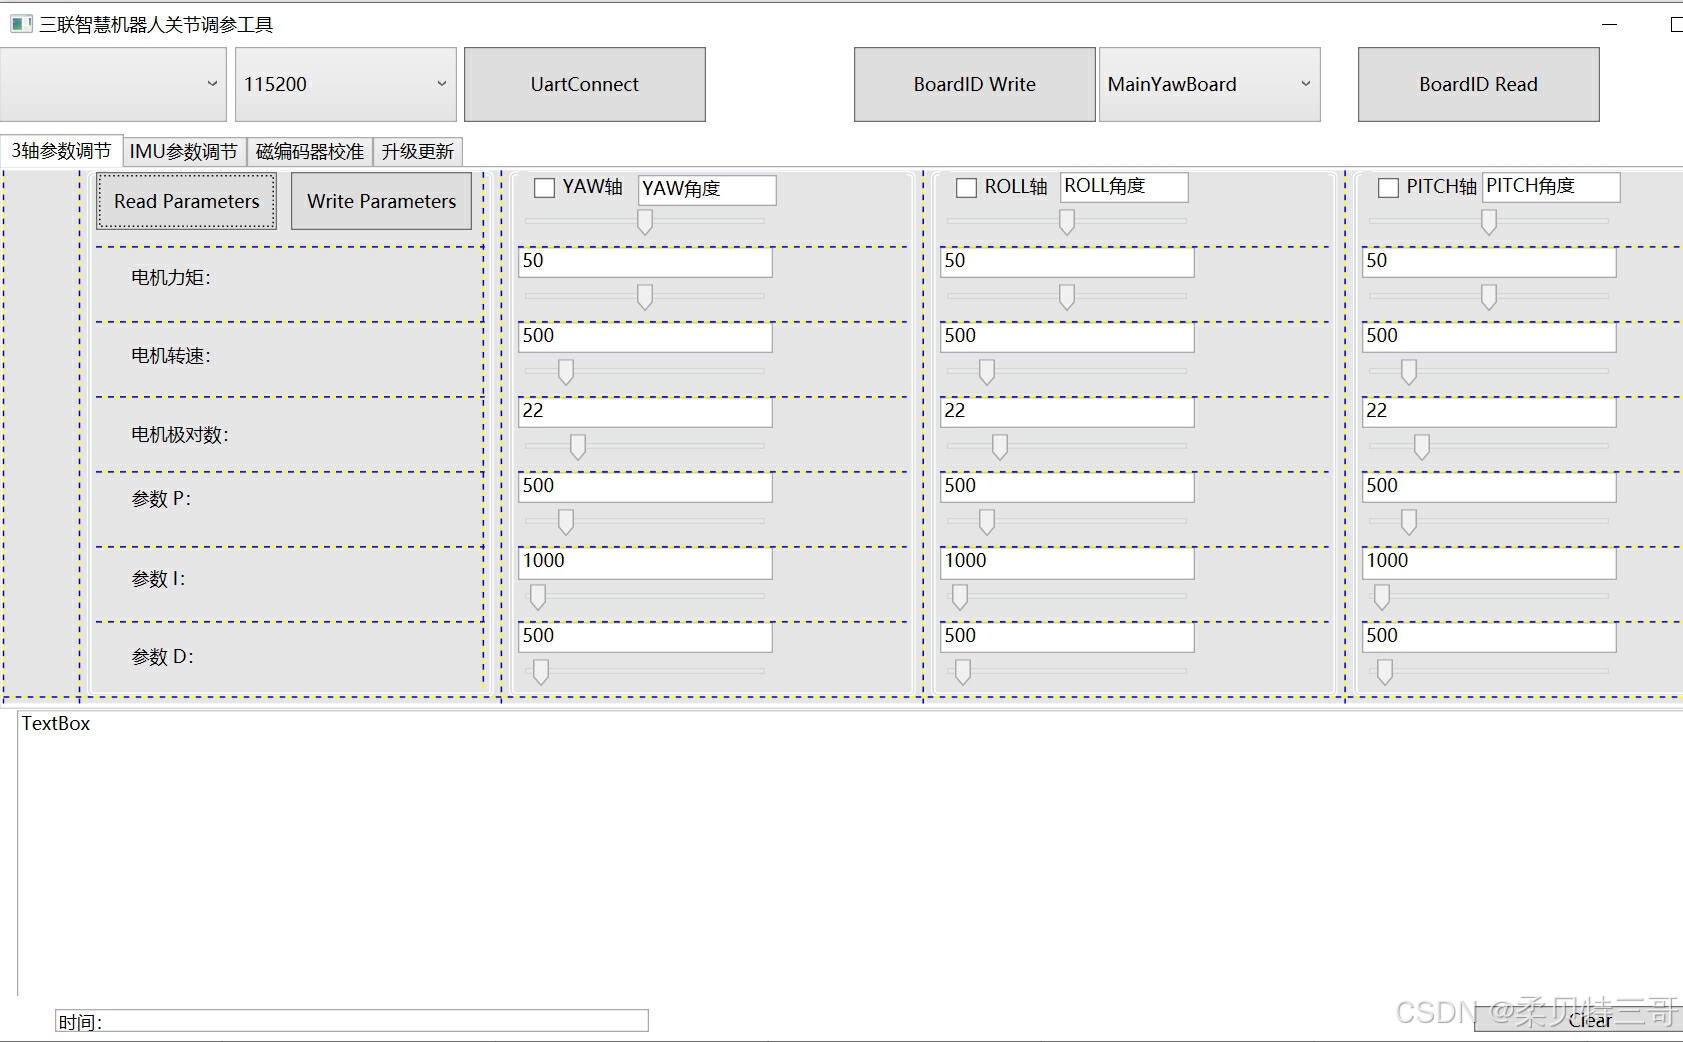Click the ROLL motor torque slider thumb

click(1067, 297)
